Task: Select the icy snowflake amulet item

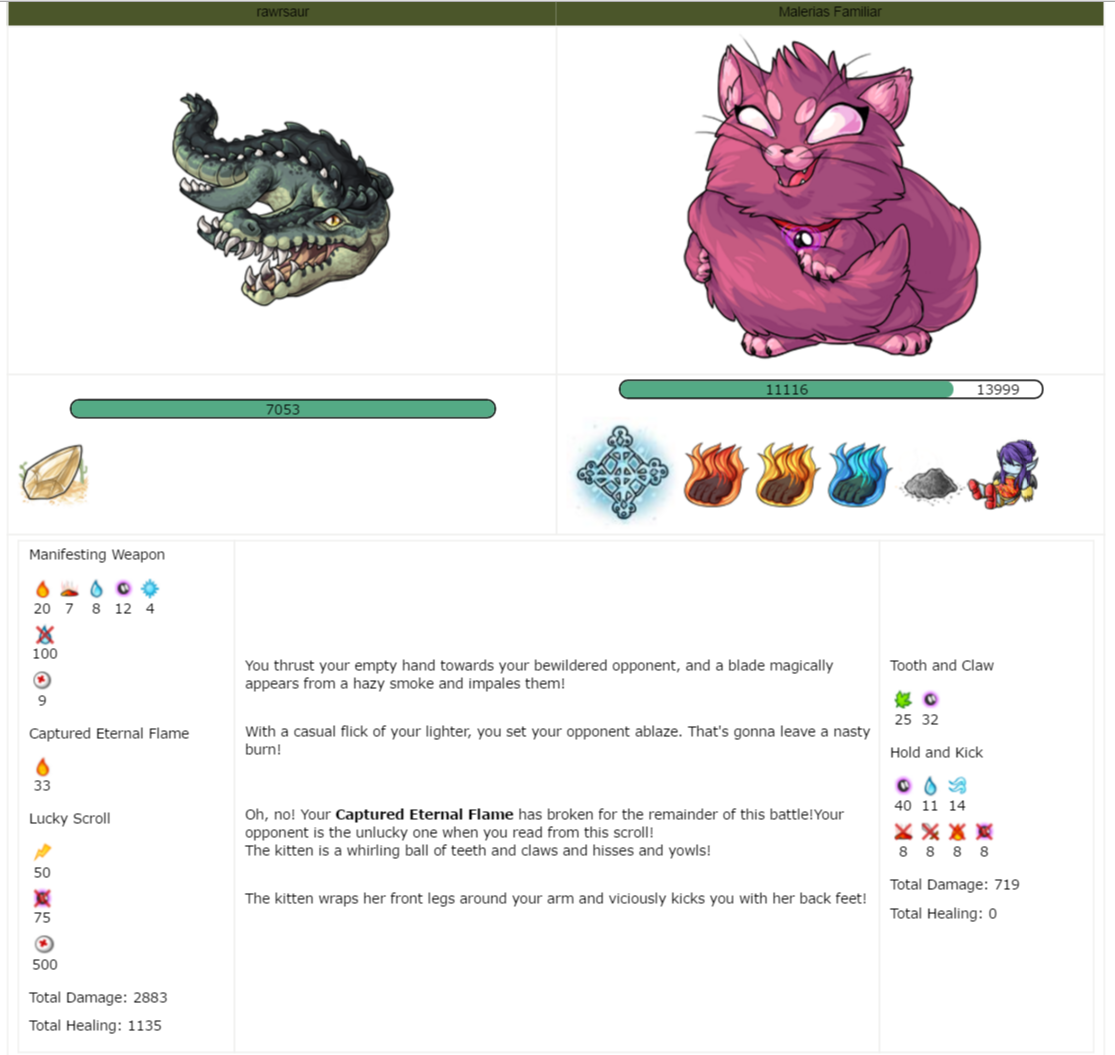Action: click(623, 472)
